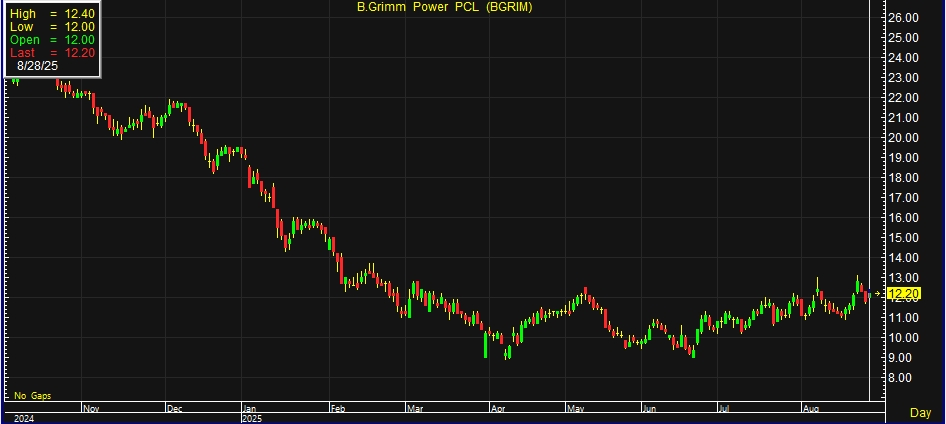946x424 pixels.
Task: Click the Apr label on the time axis
Action: click(498, 408)
